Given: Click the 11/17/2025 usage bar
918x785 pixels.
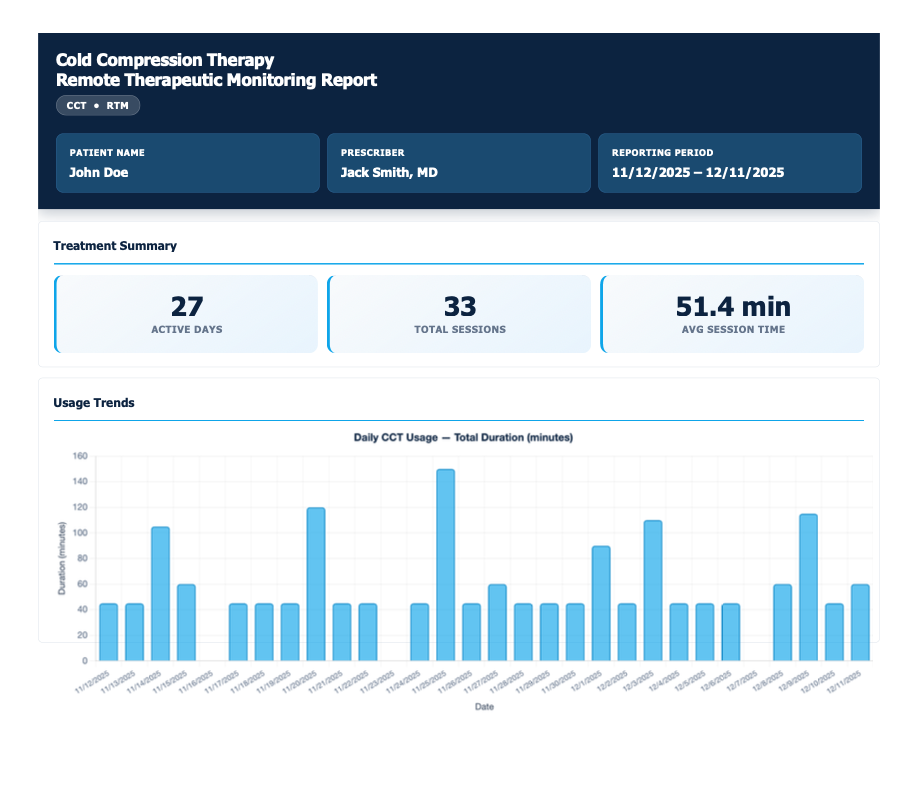Looking at the screenshot, I should (x=238, y=632).
